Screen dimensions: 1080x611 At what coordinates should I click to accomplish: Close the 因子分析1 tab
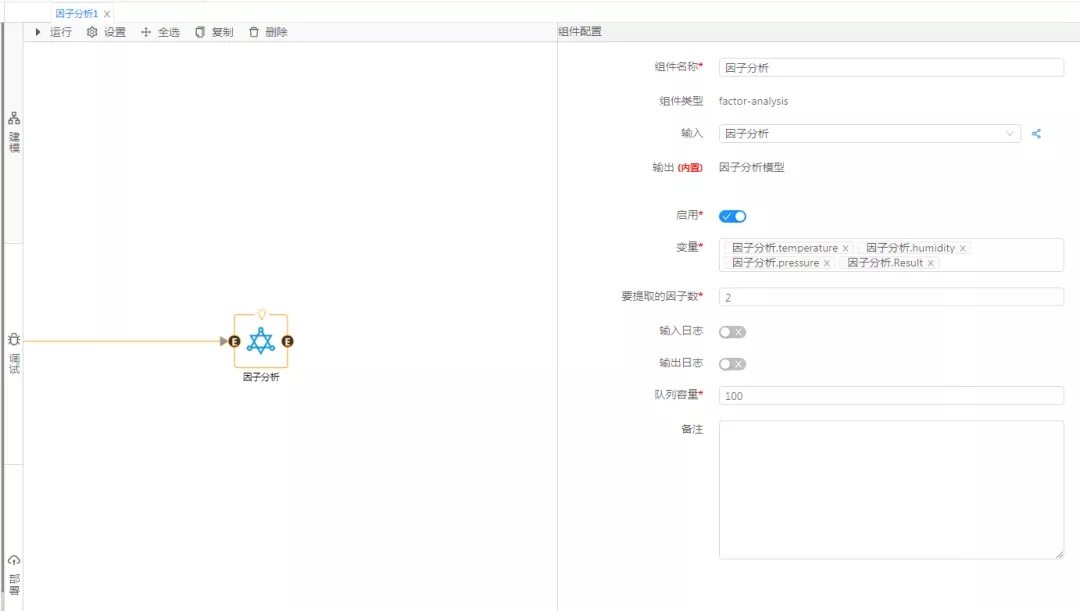point(107,14)
